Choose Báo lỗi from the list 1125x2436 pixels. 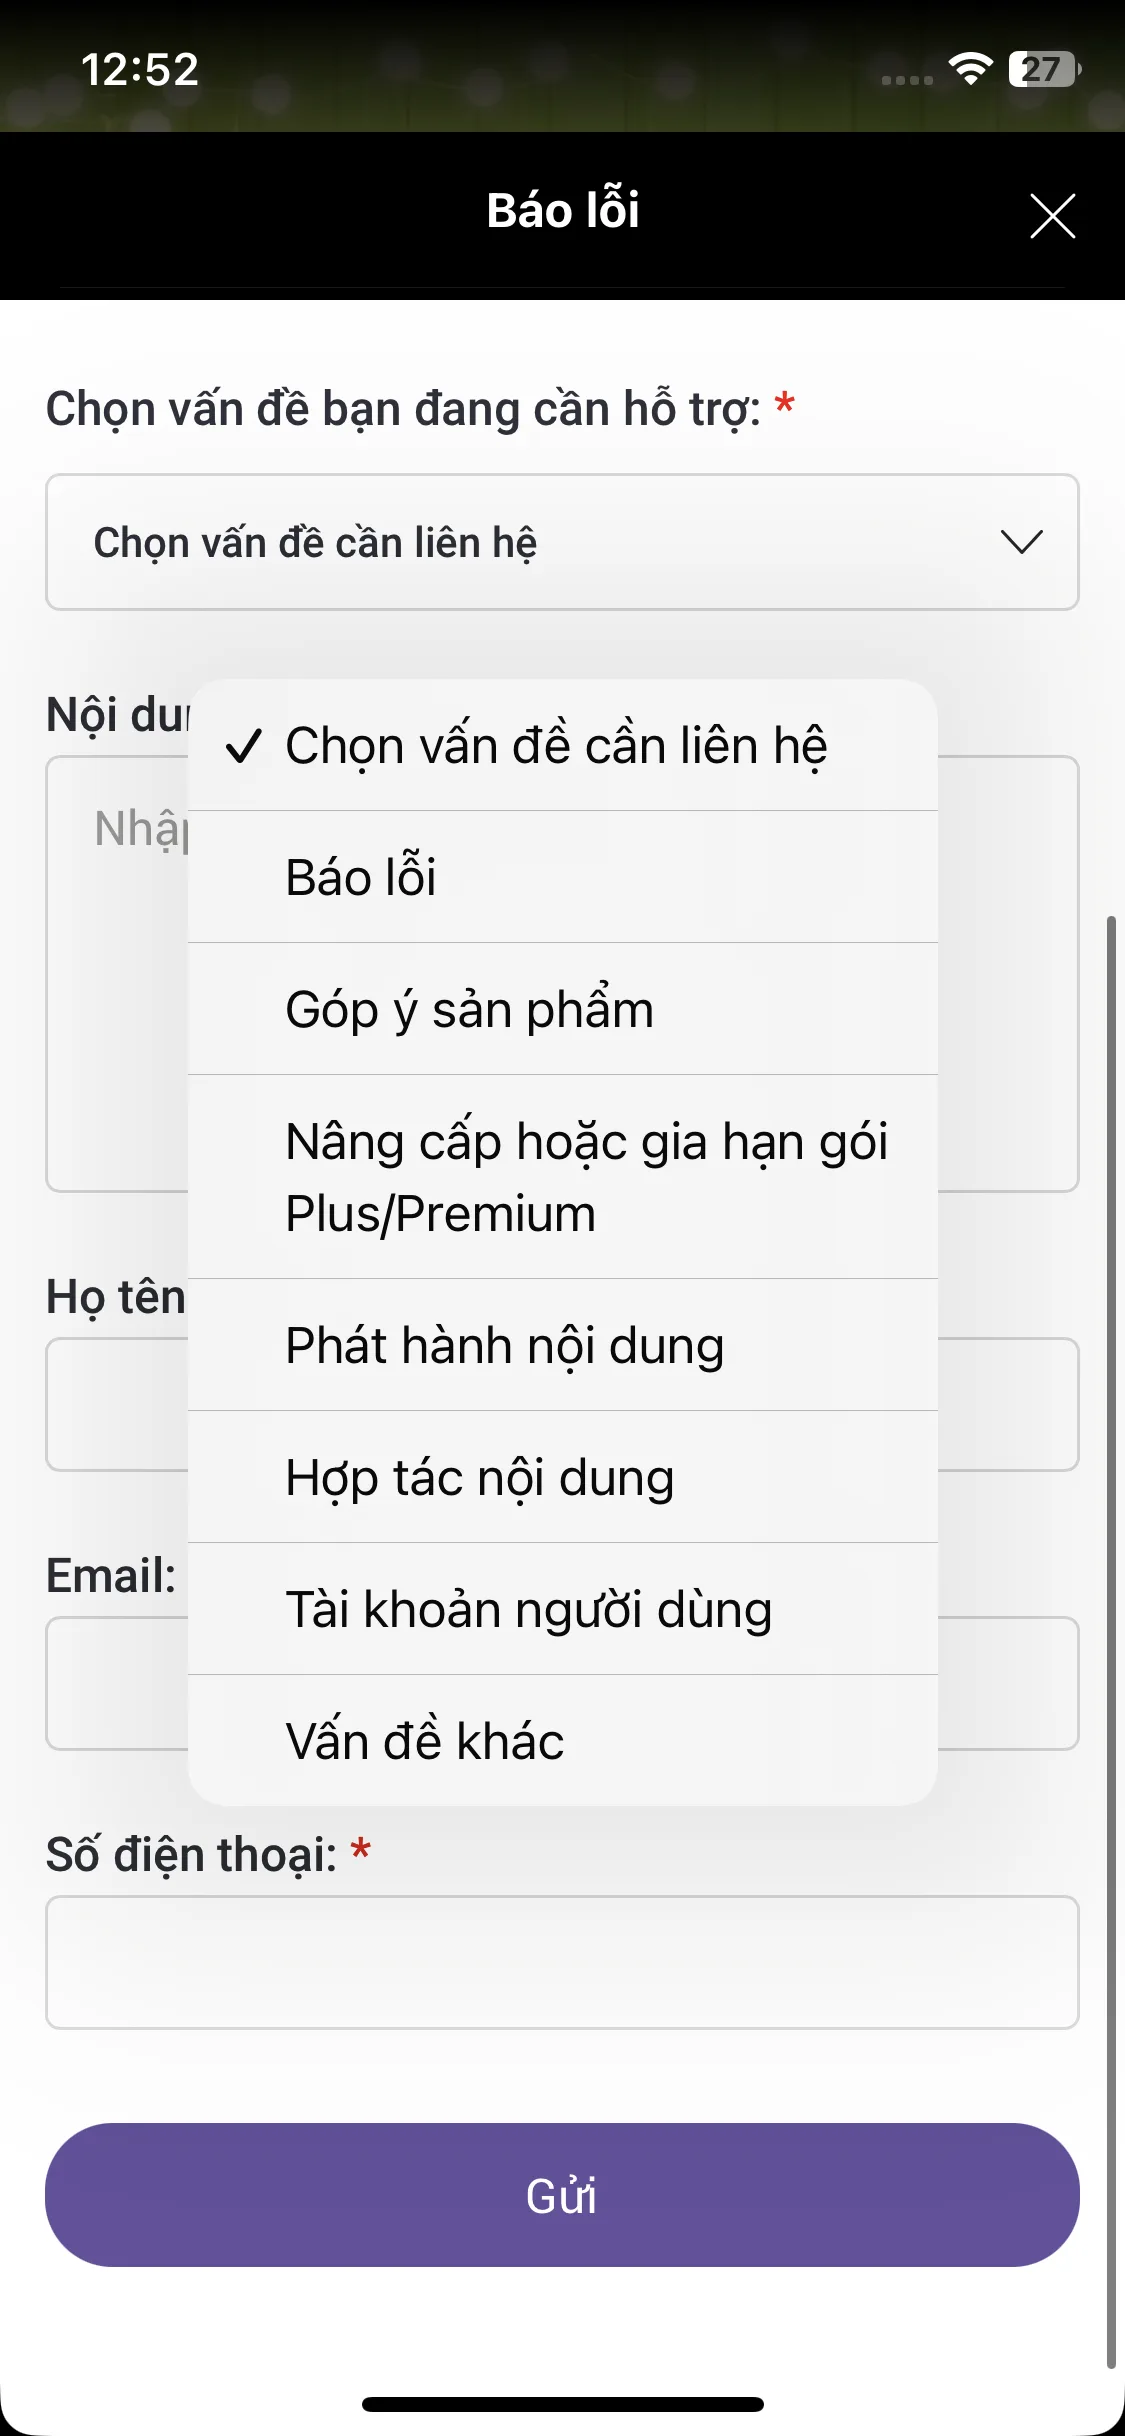361,877
